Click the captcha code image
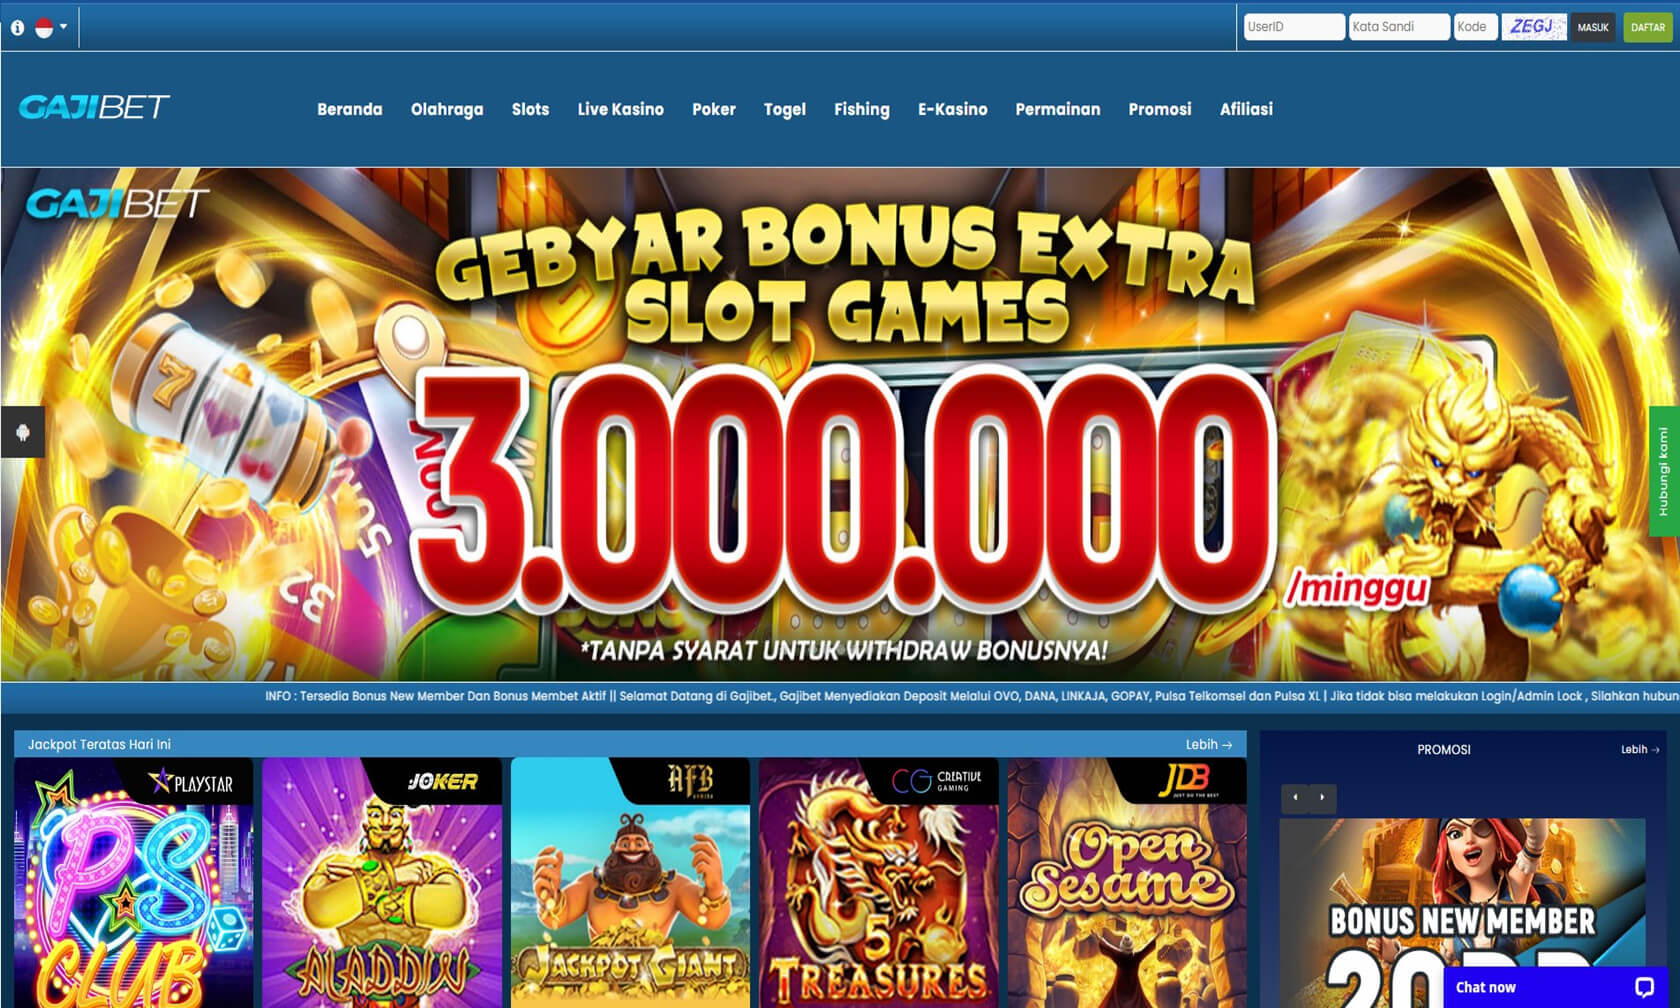Viewport: 1680px width, 1008px height. tap(1534, 27)
